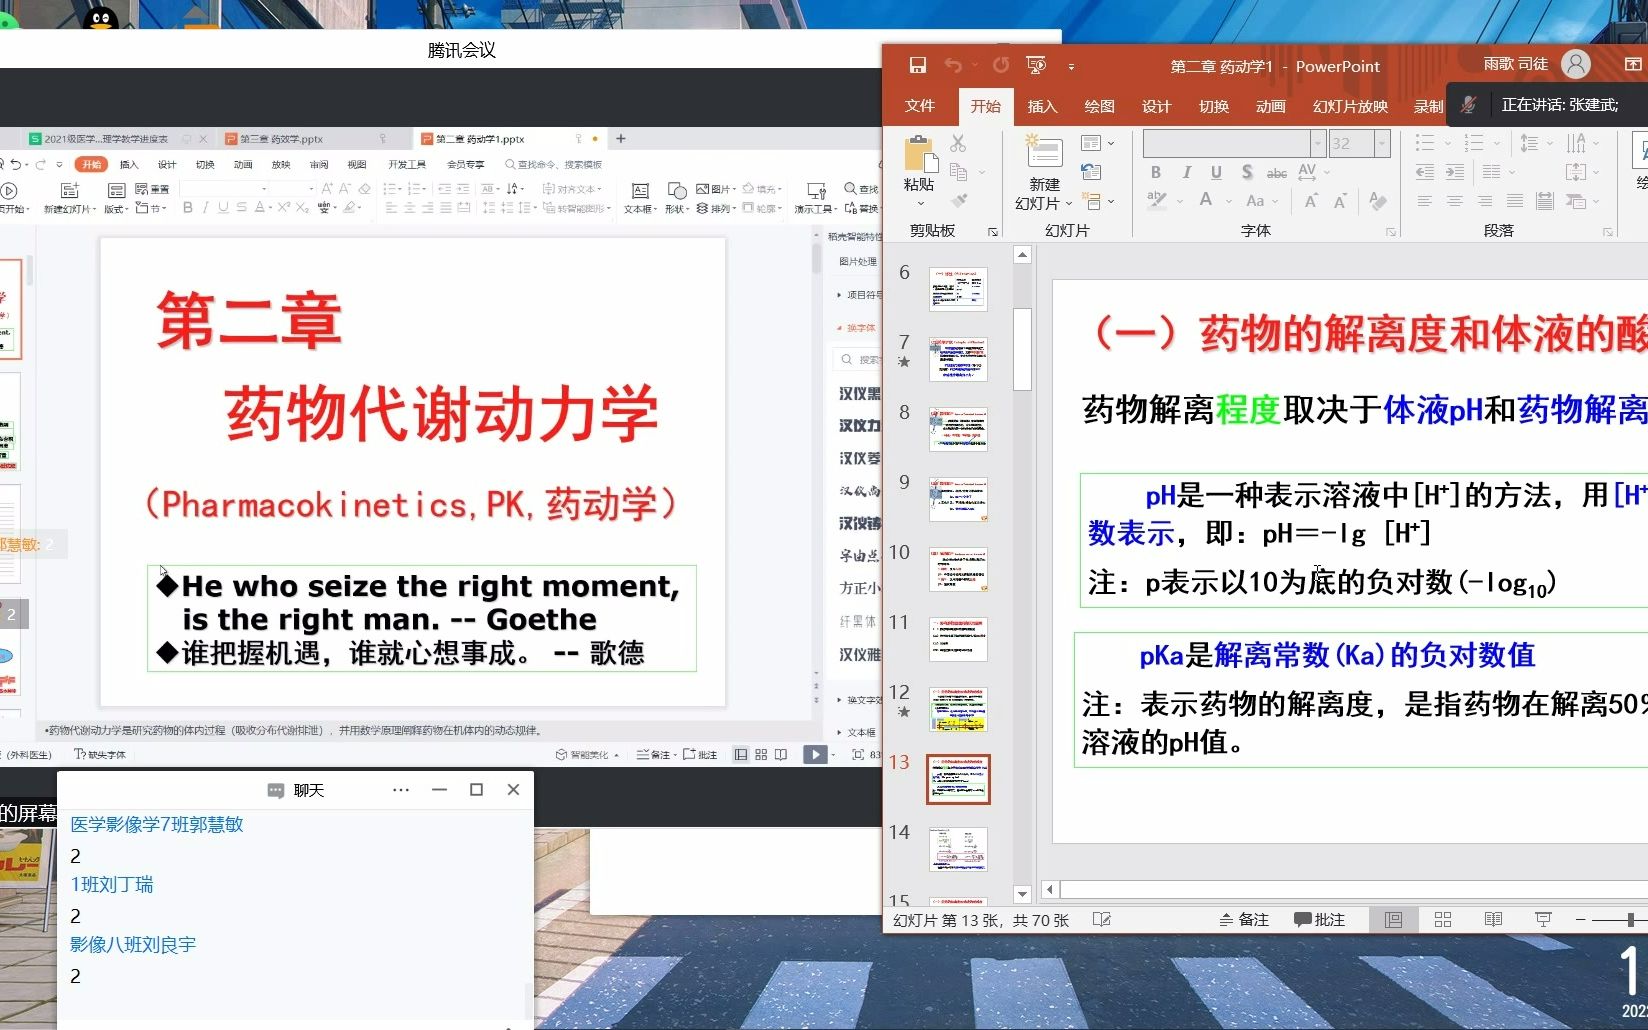Click the font color A swatch
This screenshot has height=1030, width=1648.
1206,200
